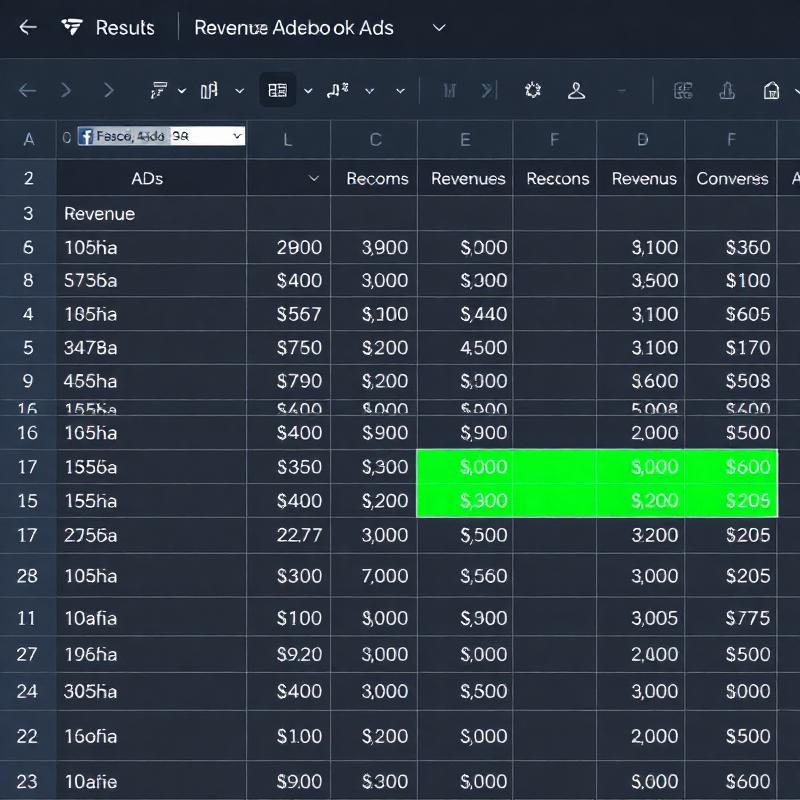Click the cell with value 22,77
This screenshot has height=800, width=800.
[289, 535]
